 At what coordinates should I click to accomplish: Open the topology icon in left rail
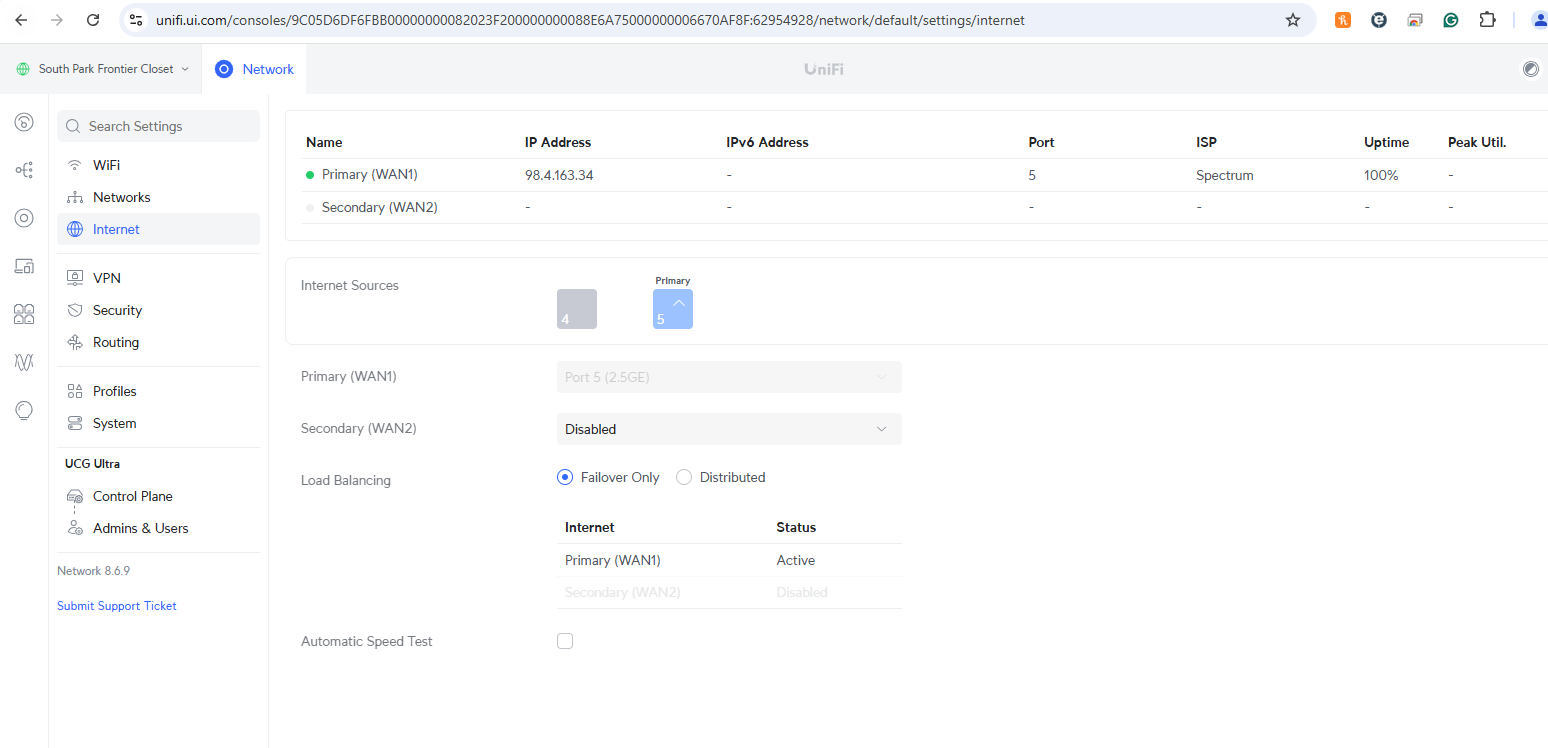(x=24, y=170)
